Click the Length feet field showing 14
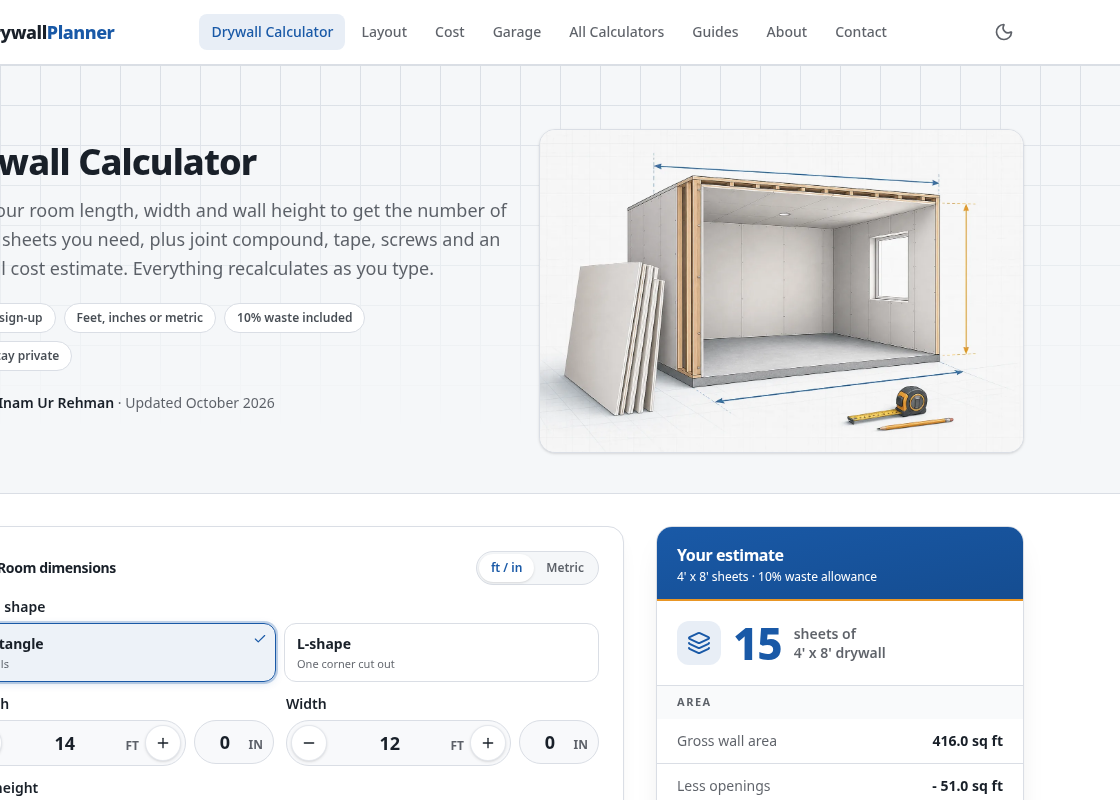Image resolution: width=1120 pixels, height=800 pixels. click(x=65, y=744)
